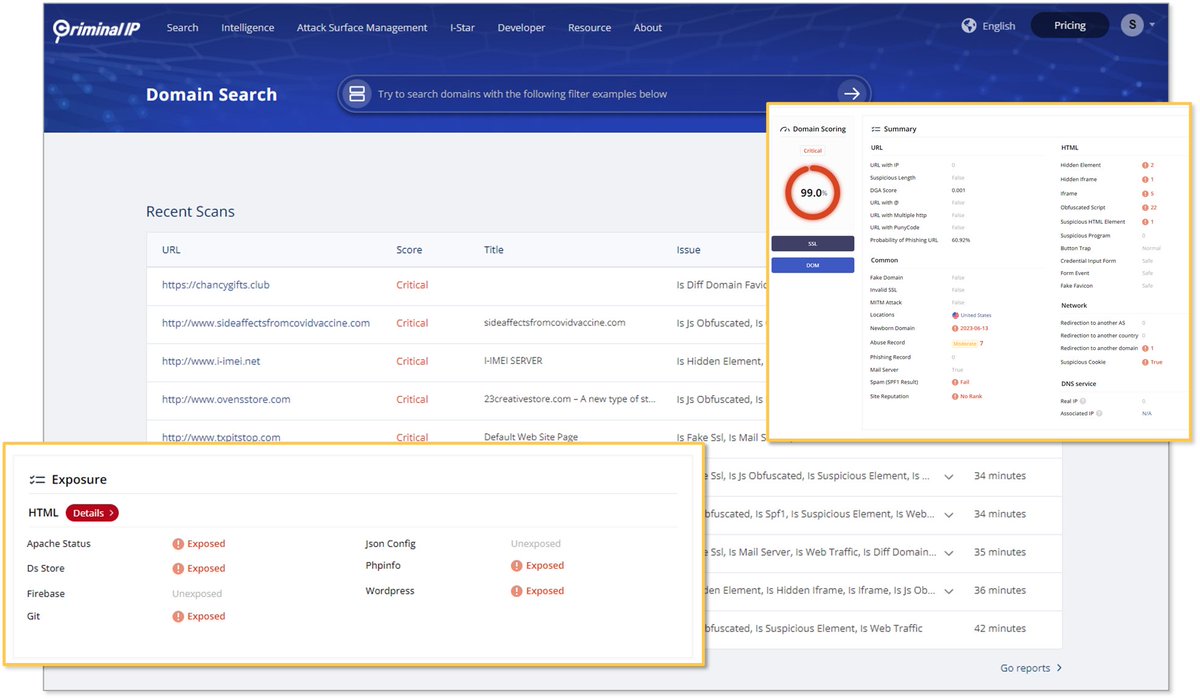Click the DOM button under Domain Scoring
1200x699 pixels.
tap(812, 265)
